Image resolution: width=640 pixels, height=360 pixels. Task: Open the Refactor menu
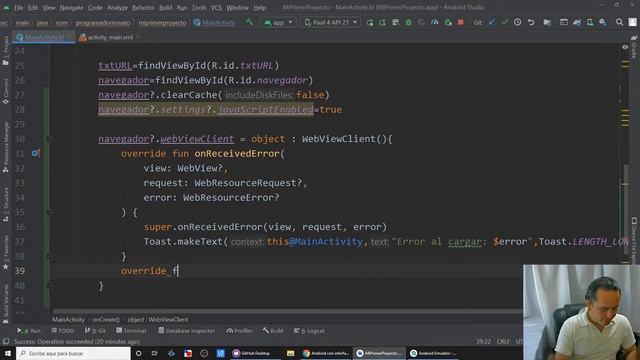pos(143,7)
